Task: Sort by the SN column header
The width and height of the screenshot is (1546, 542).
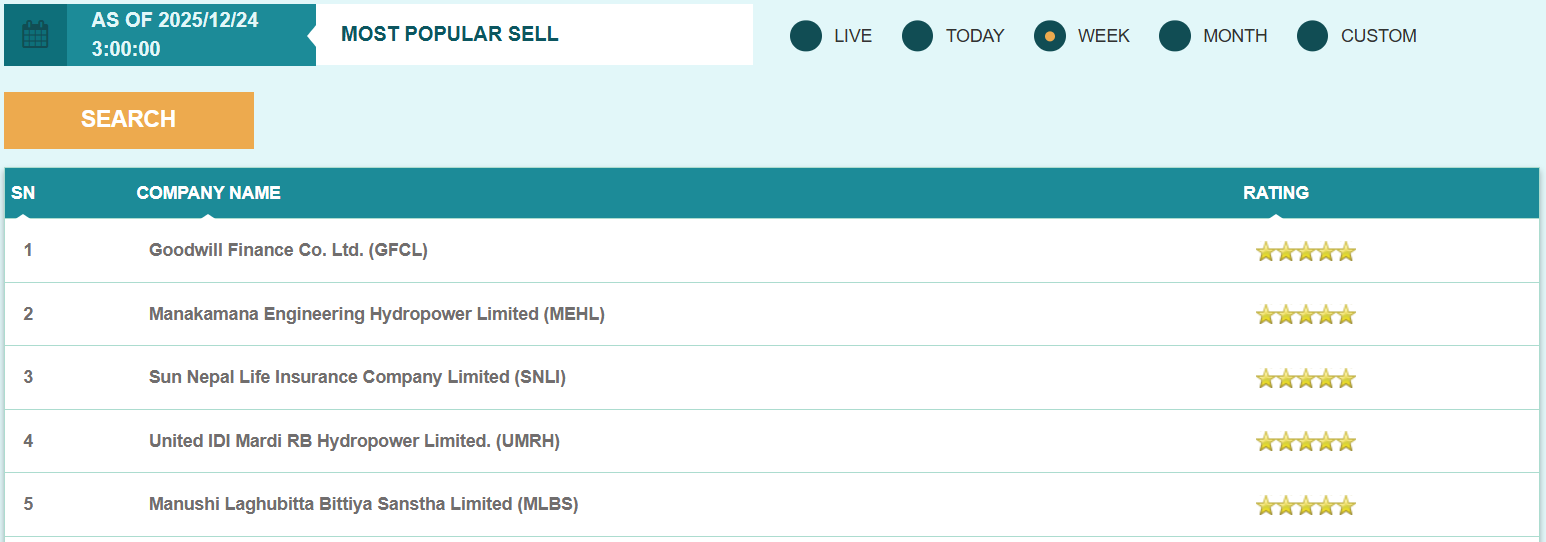Action: coord(23,193)
